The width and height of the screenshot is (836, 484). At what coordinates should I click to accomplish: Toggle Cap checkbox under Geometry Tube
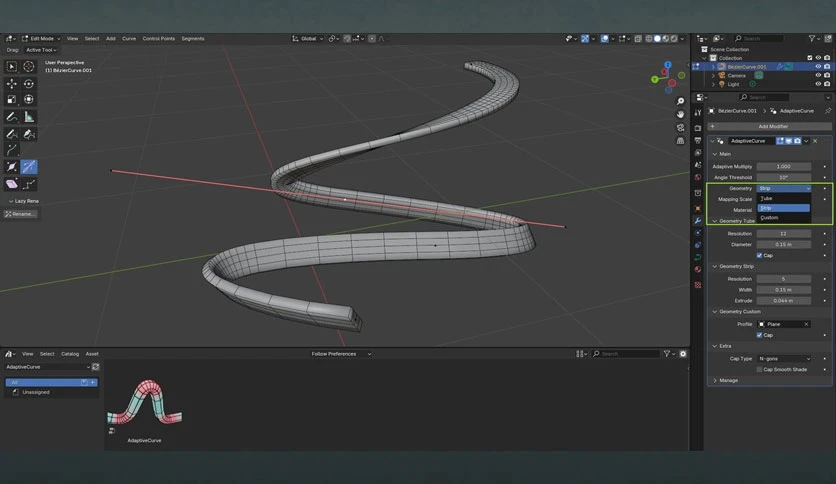[759, 255]
